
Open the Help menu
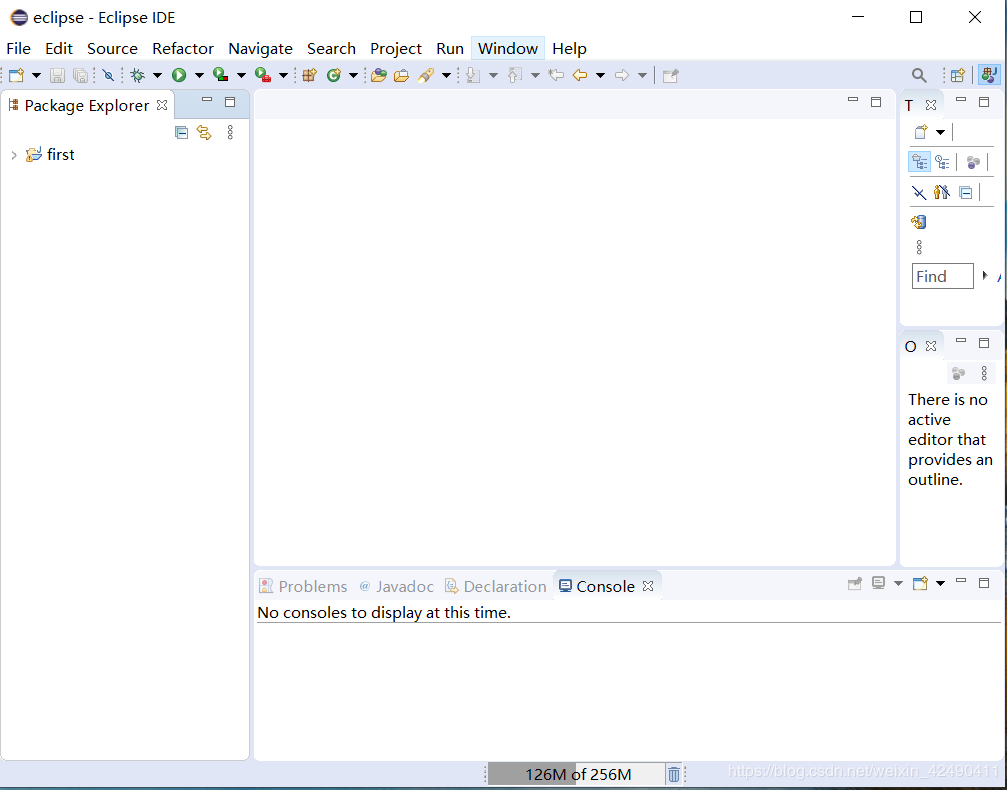pyautogui.click(x=569, y=49)
